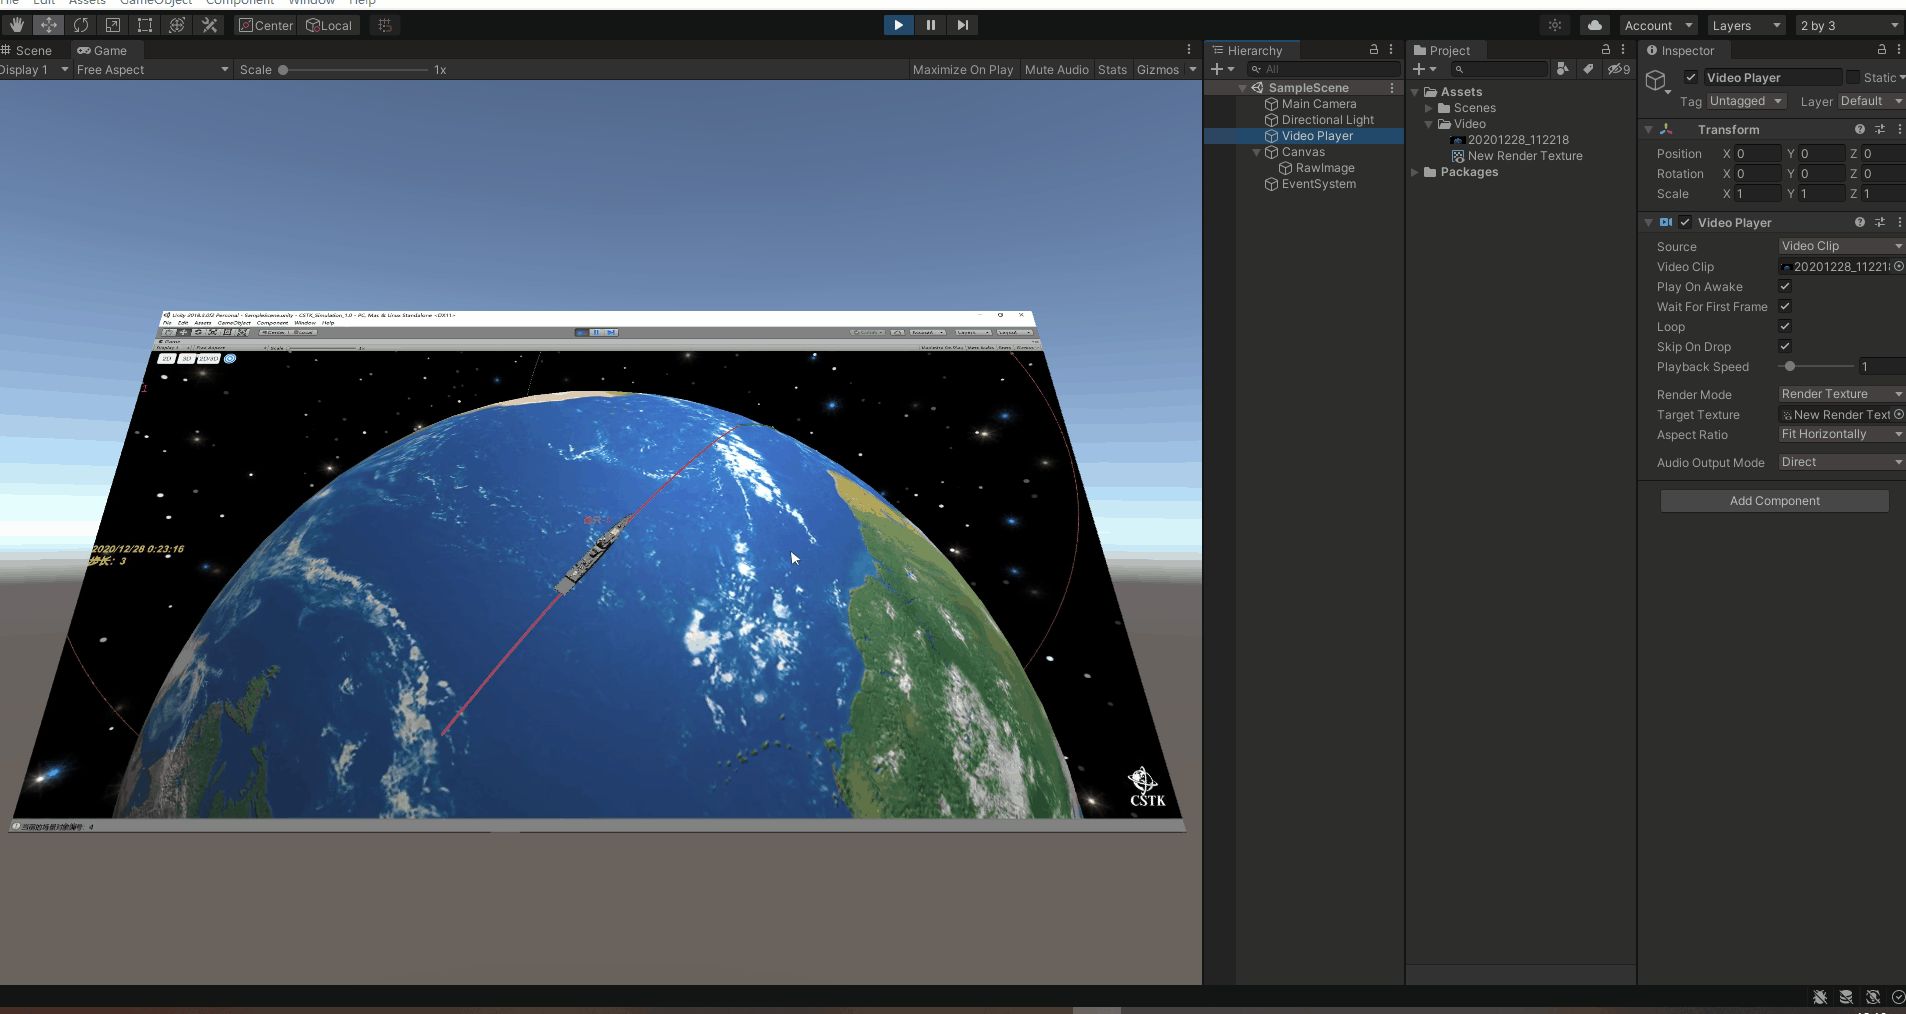Collapse the Transform component foldout

(x=1648, y=129)
